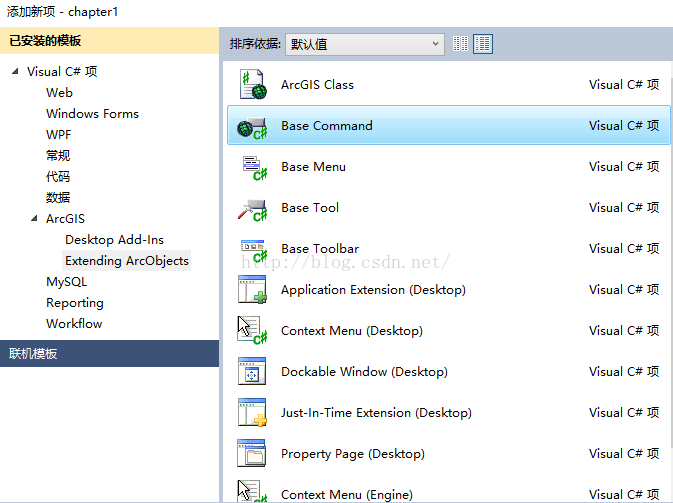Select the Windows Forms category
The width and height of the screenshot is (673, 503).
[x=92, y=114]
